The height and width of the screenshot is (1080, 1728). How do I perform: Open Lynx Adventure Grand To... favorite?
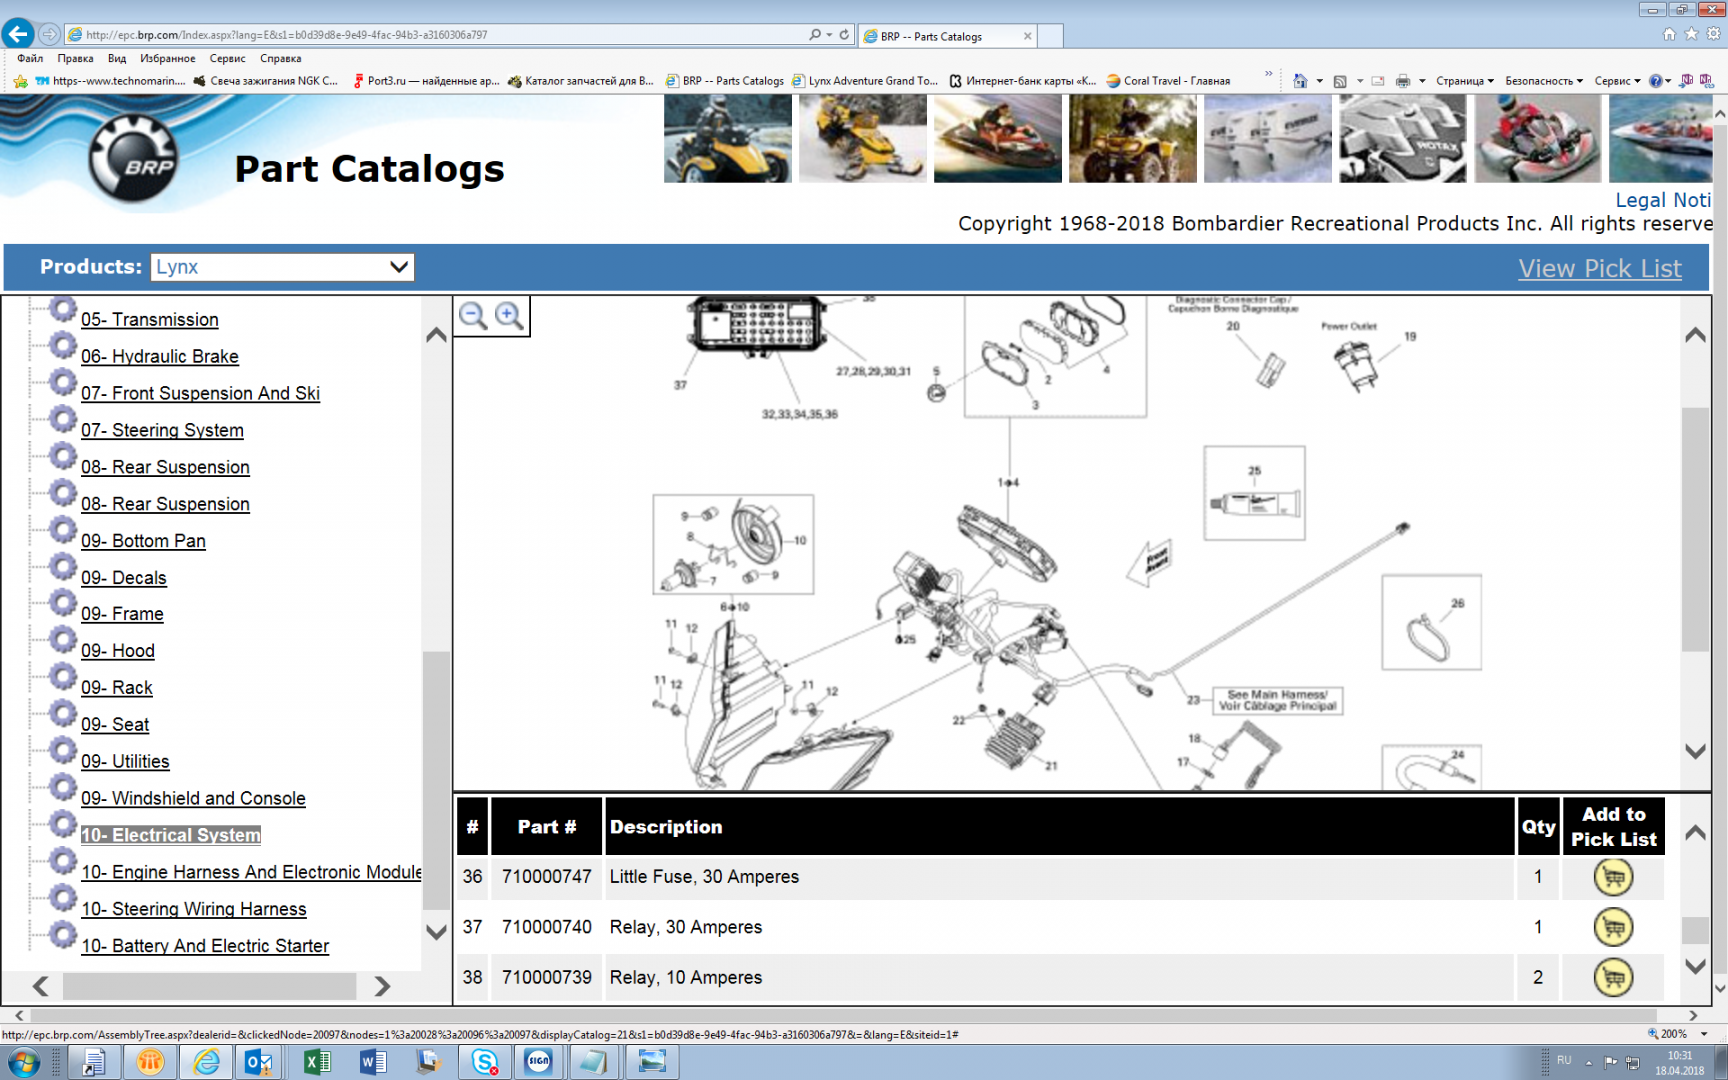(865, 81)
